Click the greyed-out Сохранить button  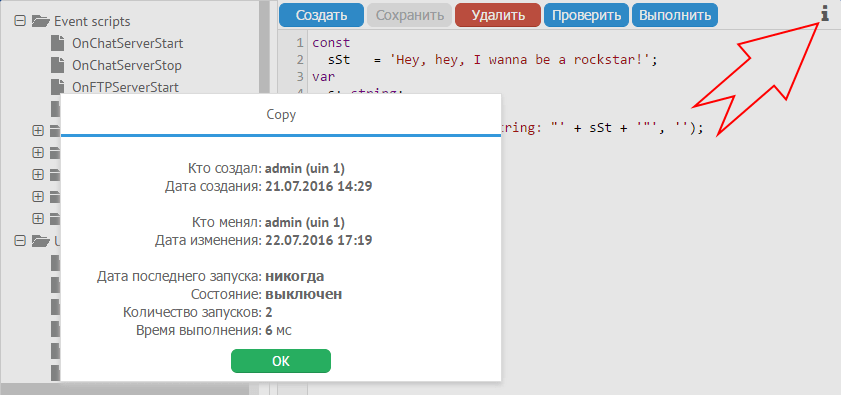point(410,15)
